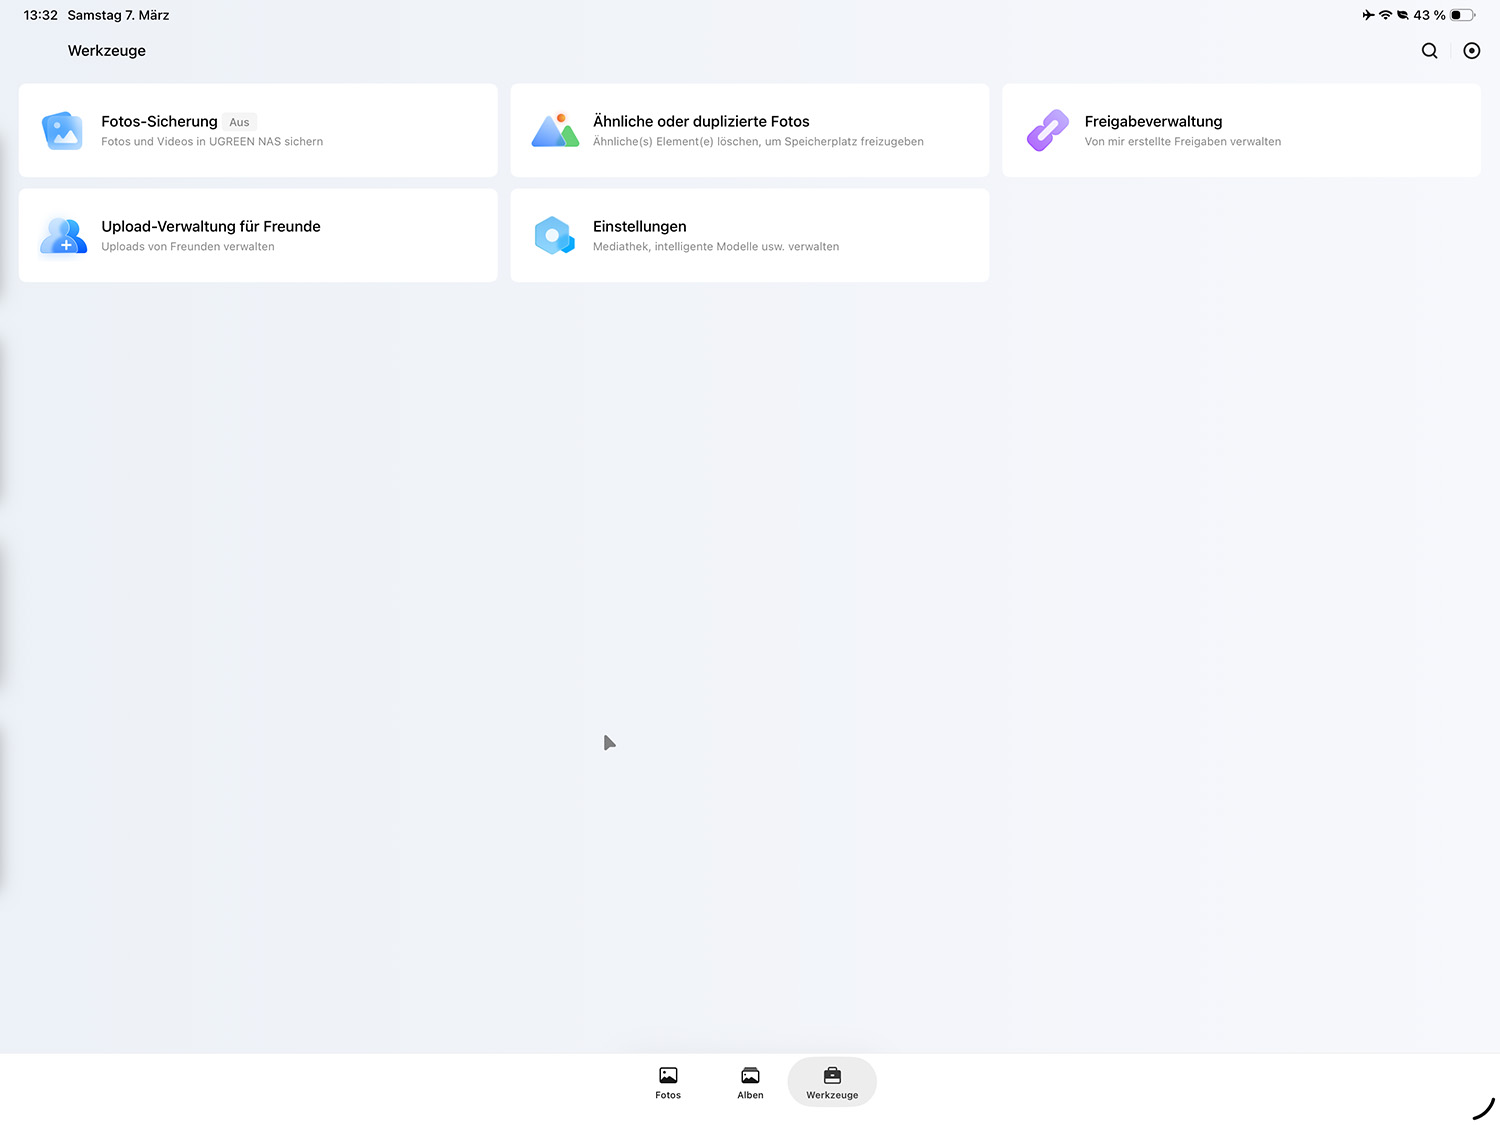The width and height of the screenshot is (1500, 1125).
Task: Tap the battery indicator showing 43 %
Action: [1462, 15]
